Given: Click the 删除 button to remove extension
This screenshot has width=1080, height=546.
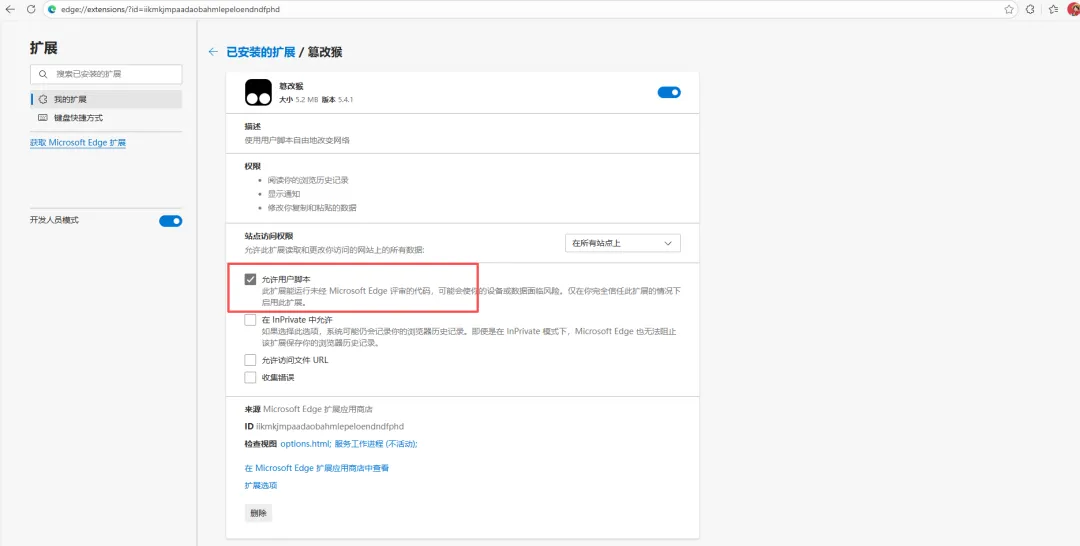Looking at the screenshot, I should click(258, 513).
